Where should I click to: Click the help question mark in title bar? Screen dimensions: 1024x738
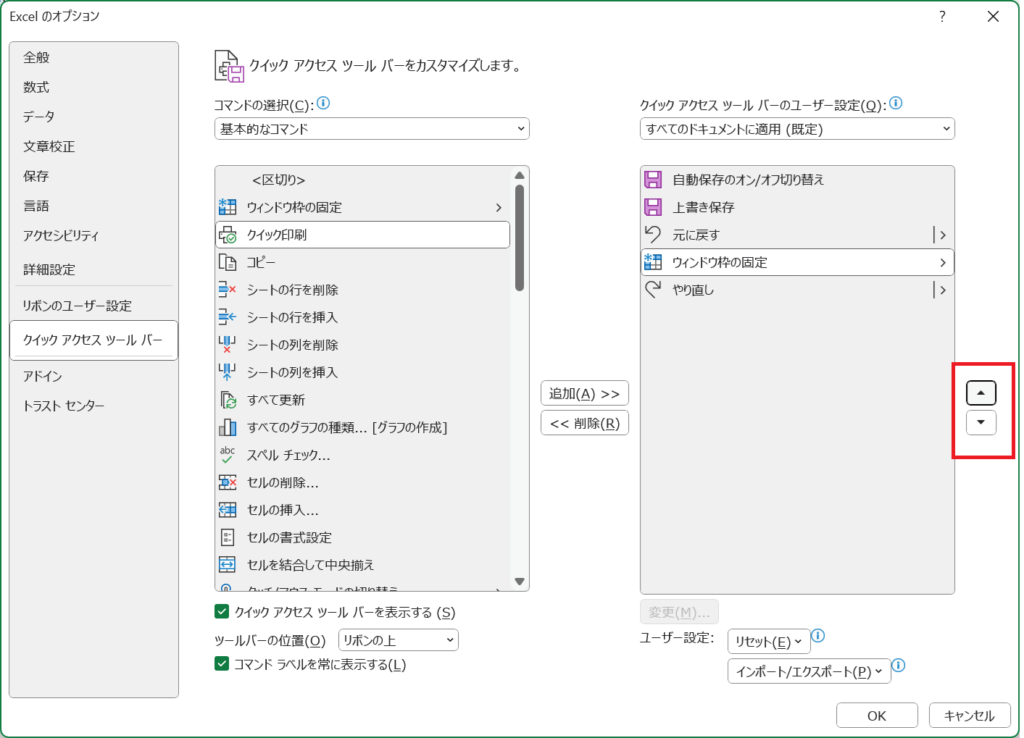tap(942, 16)
